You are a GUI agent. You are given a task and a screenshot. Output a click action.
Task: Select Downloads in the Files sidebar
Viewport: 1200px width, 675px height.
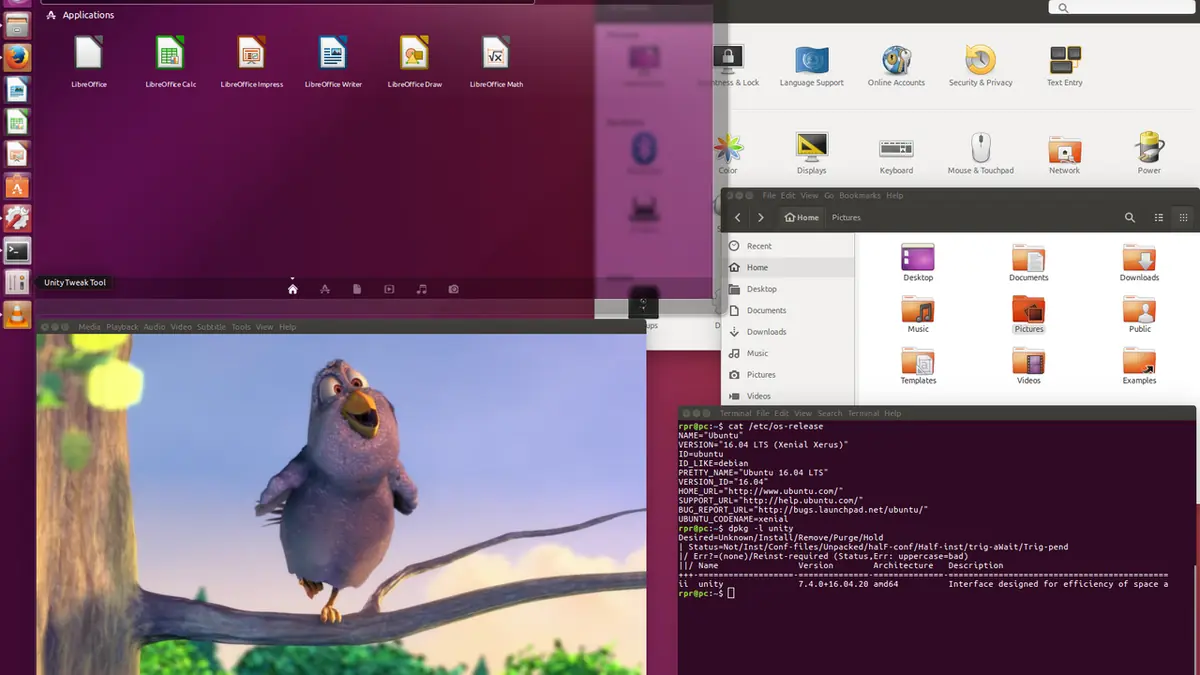click(x=788, y=332)
